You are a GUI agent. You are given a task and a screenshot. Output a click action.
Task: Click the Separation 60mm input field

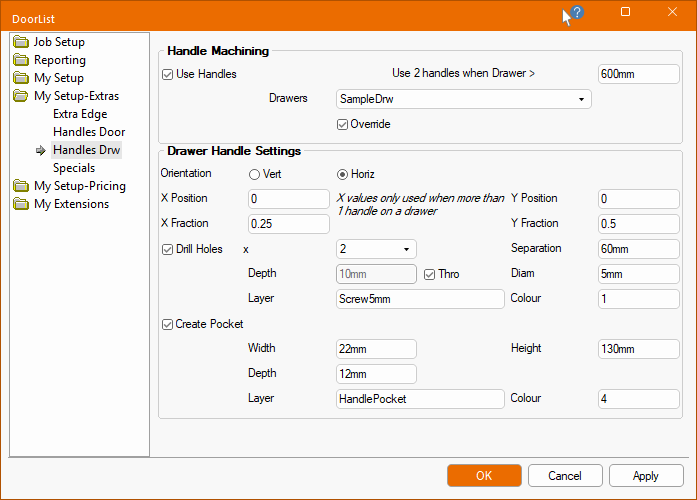point(638,249)
